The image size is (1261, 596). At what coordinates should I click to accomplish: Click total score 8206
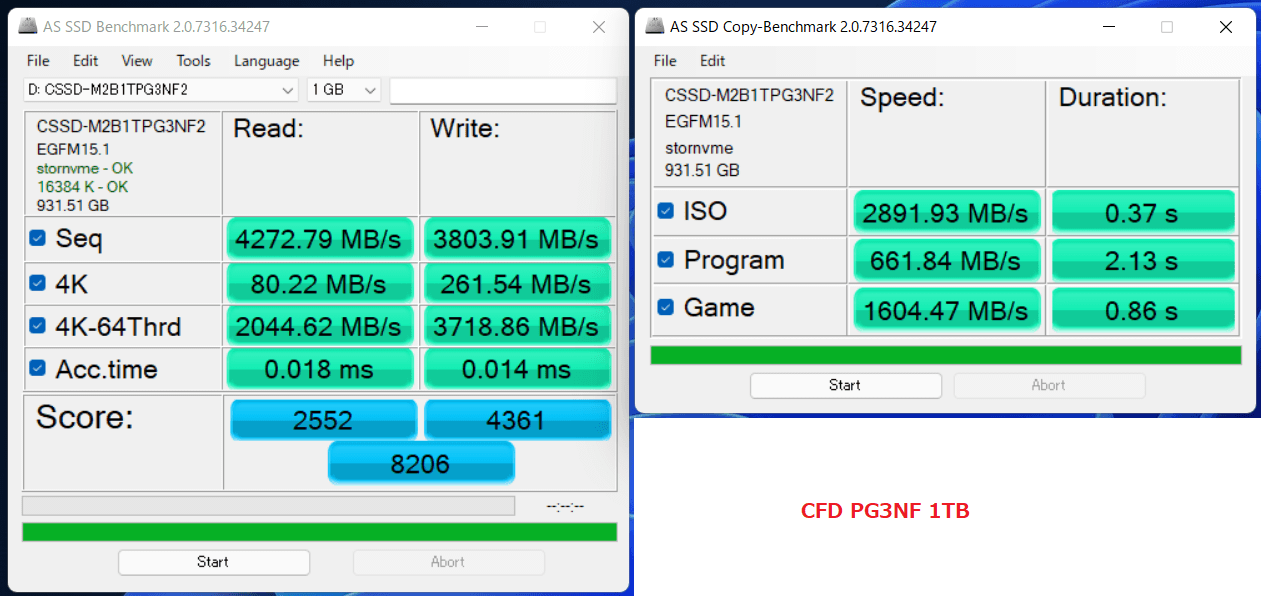[x=421, y=463]
